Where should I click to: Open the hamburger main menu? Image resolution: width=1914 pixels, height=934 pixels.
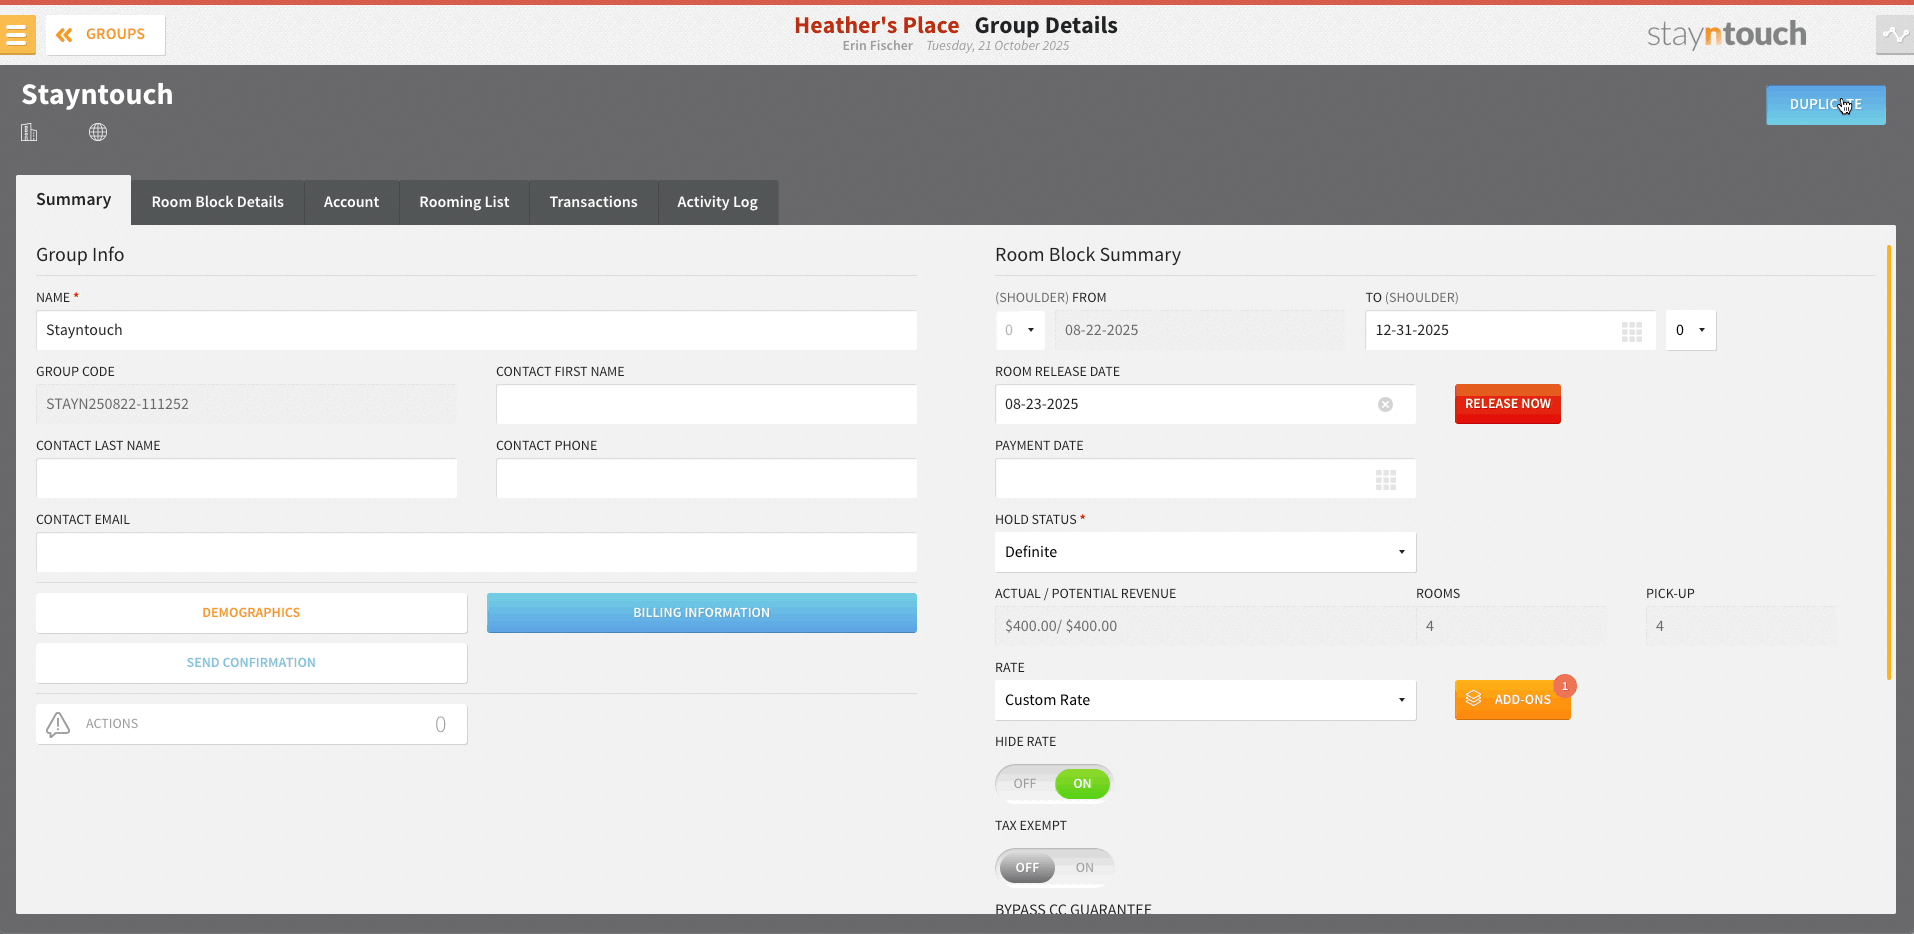(x=17, y=35)
